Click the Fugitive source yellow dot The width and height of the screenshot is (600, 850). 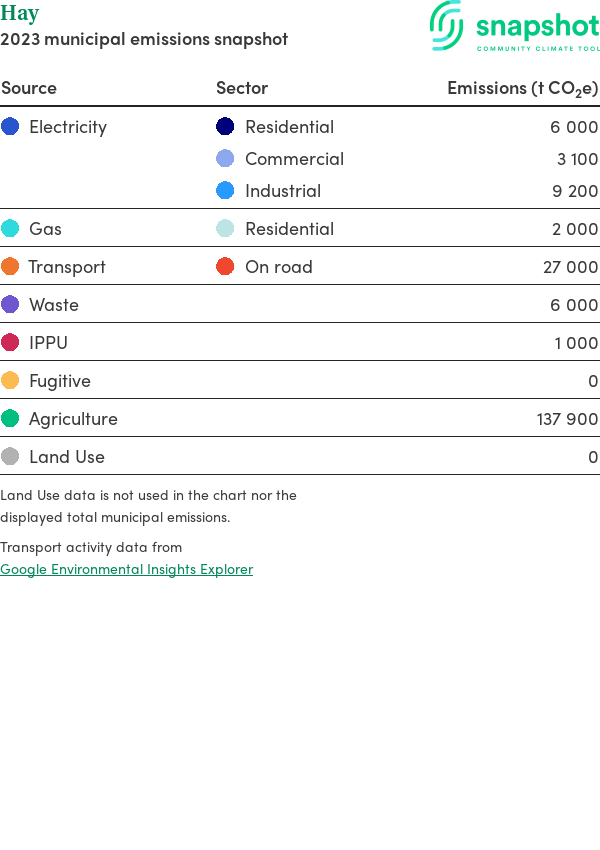[10, 381]
